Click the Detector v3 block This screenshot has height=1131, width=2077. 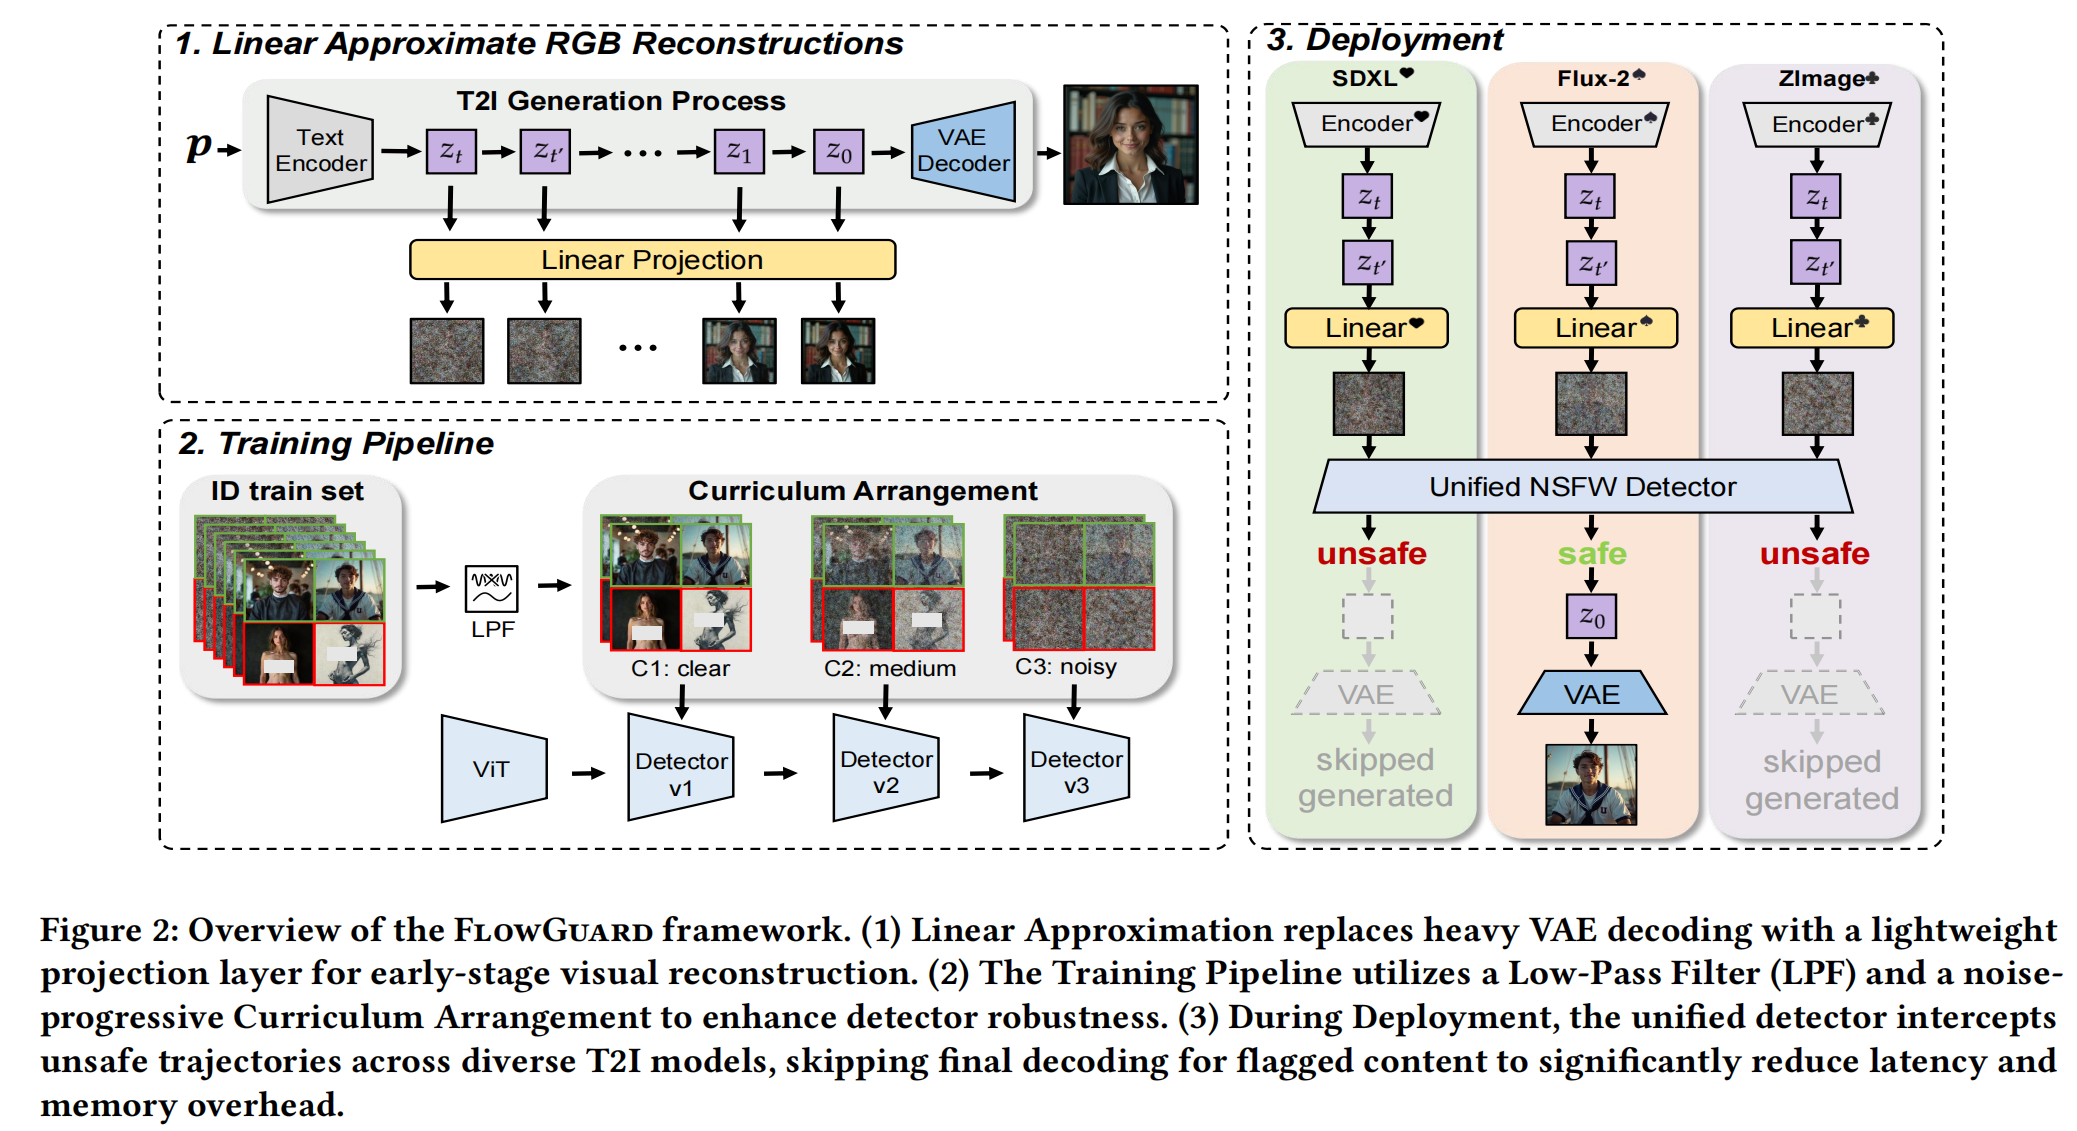[x=1076, y=768]
